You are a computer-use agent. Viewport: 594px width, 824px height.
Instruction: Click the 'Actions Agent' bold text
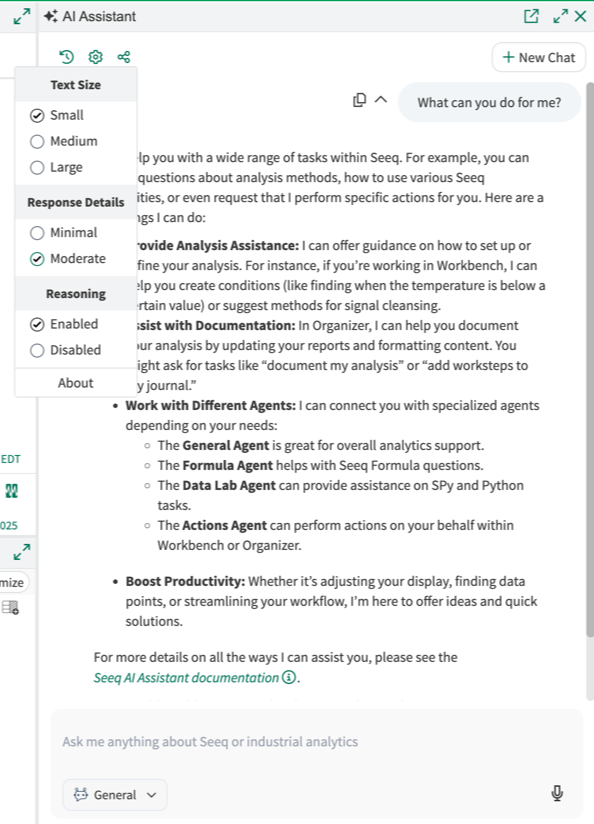point(224,526)
